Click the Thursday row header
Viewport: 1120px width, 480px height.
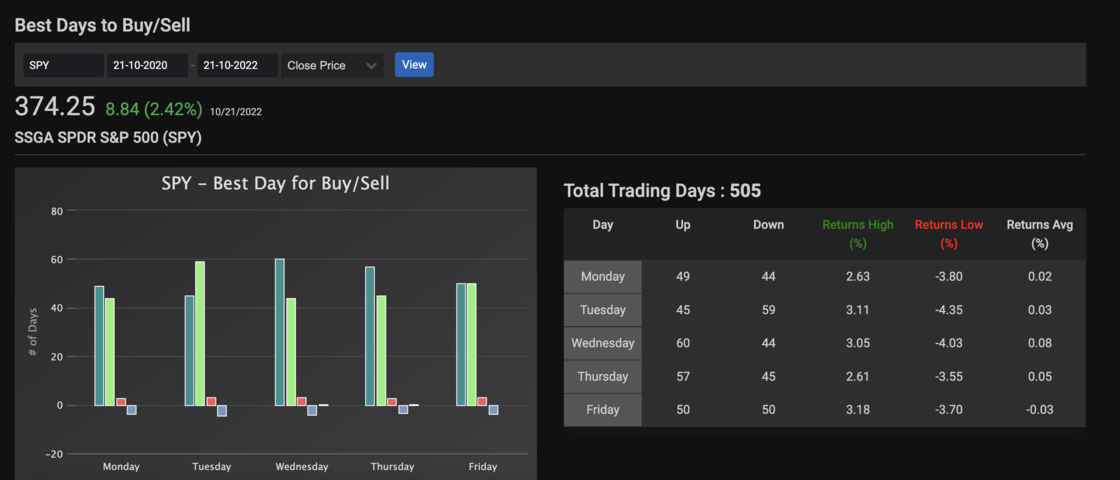click(603, 376)
